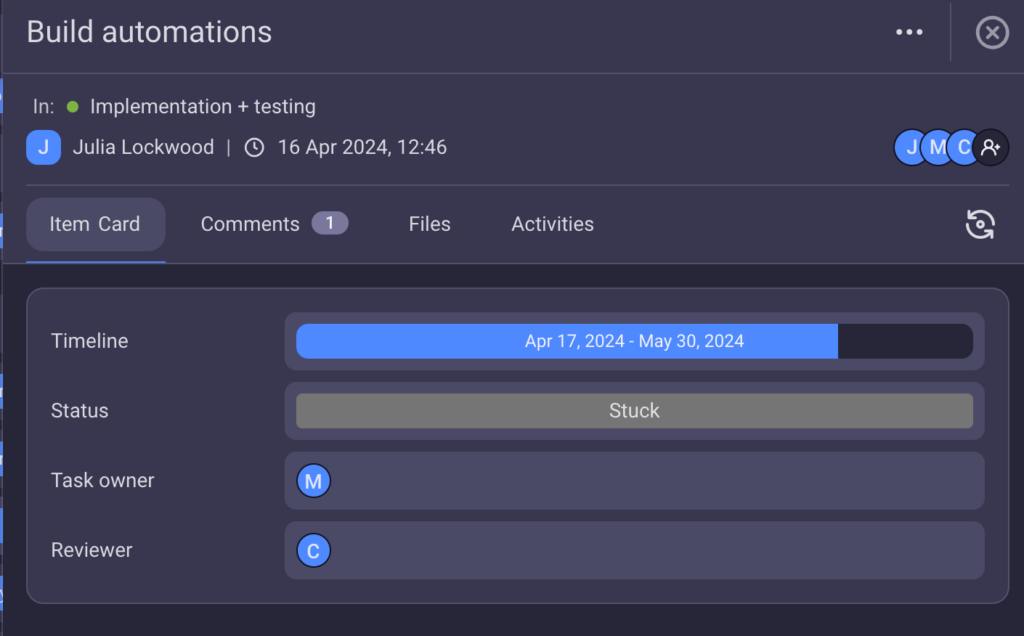Select the M avatar in Task owner row
This screenshot has width=1024, height=636.
(313, 481)
